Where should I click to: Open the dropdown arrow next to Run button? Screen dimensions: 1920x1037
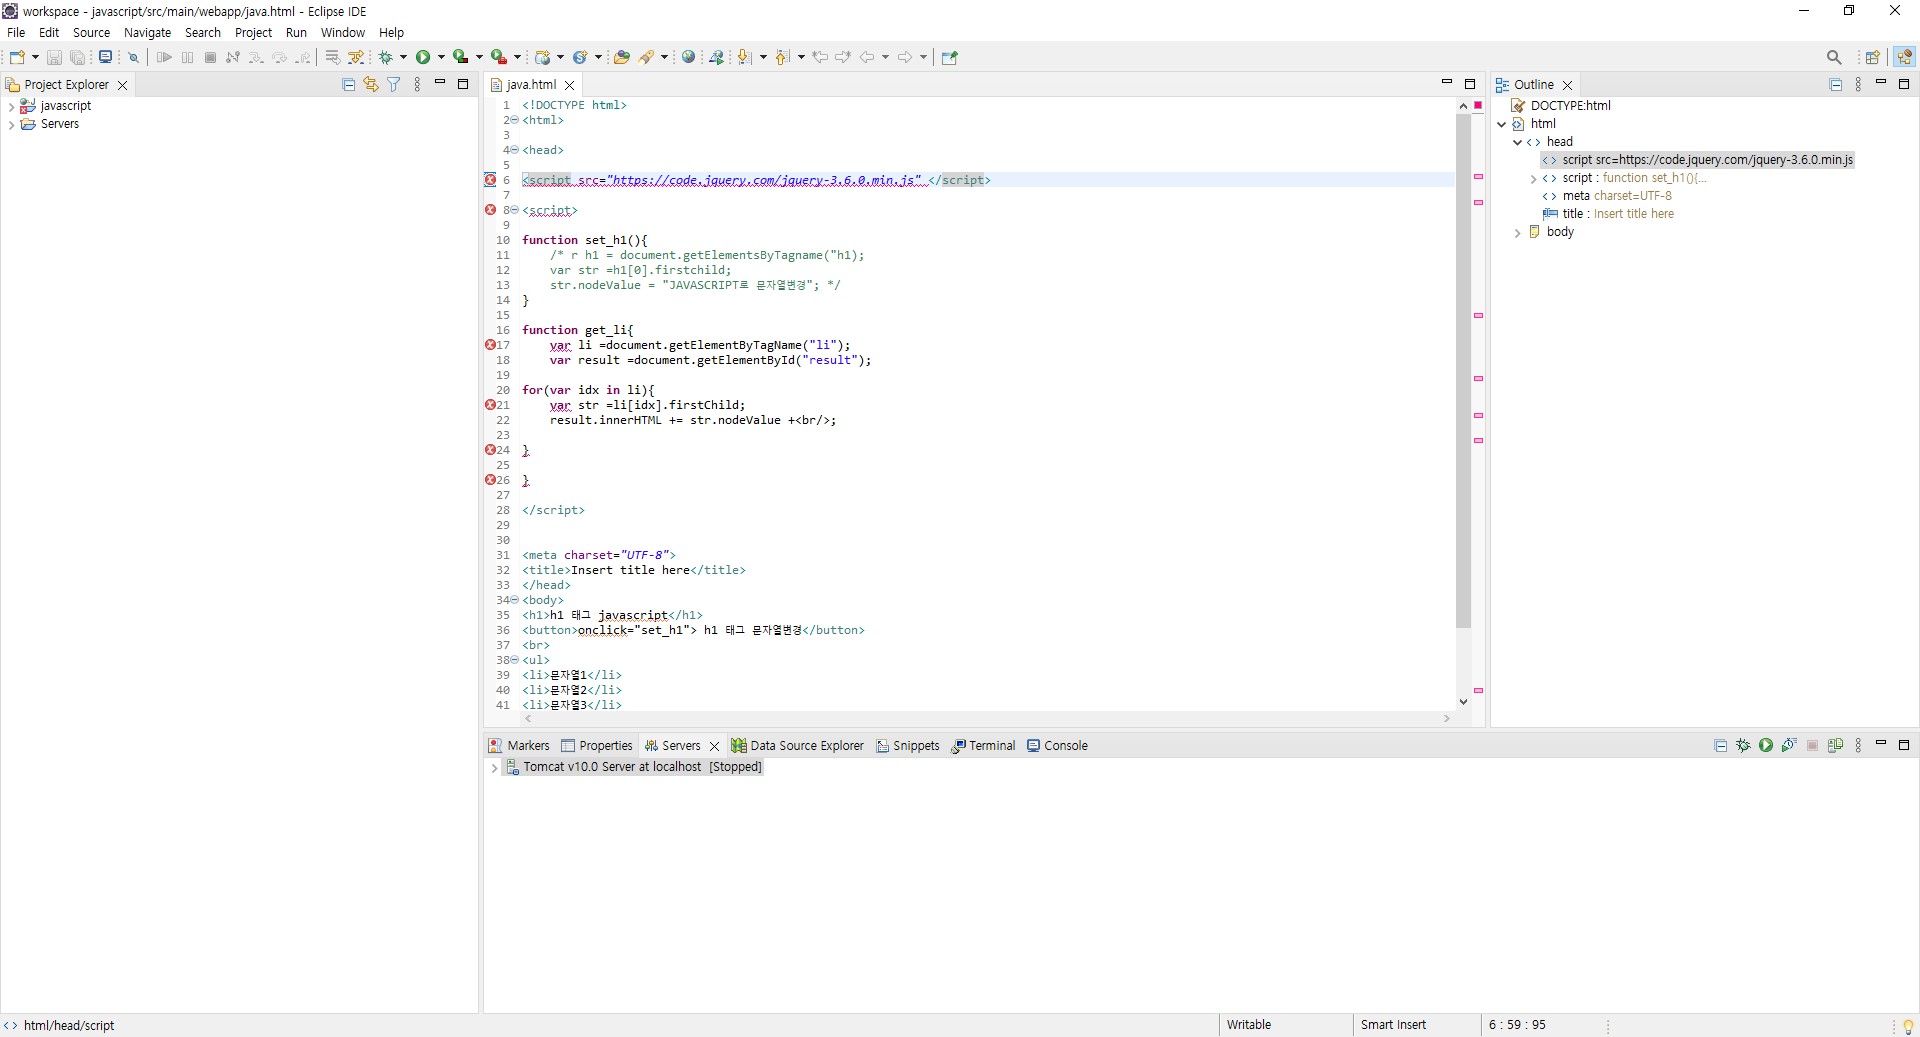pyautogui.click(x=441, y=57)
